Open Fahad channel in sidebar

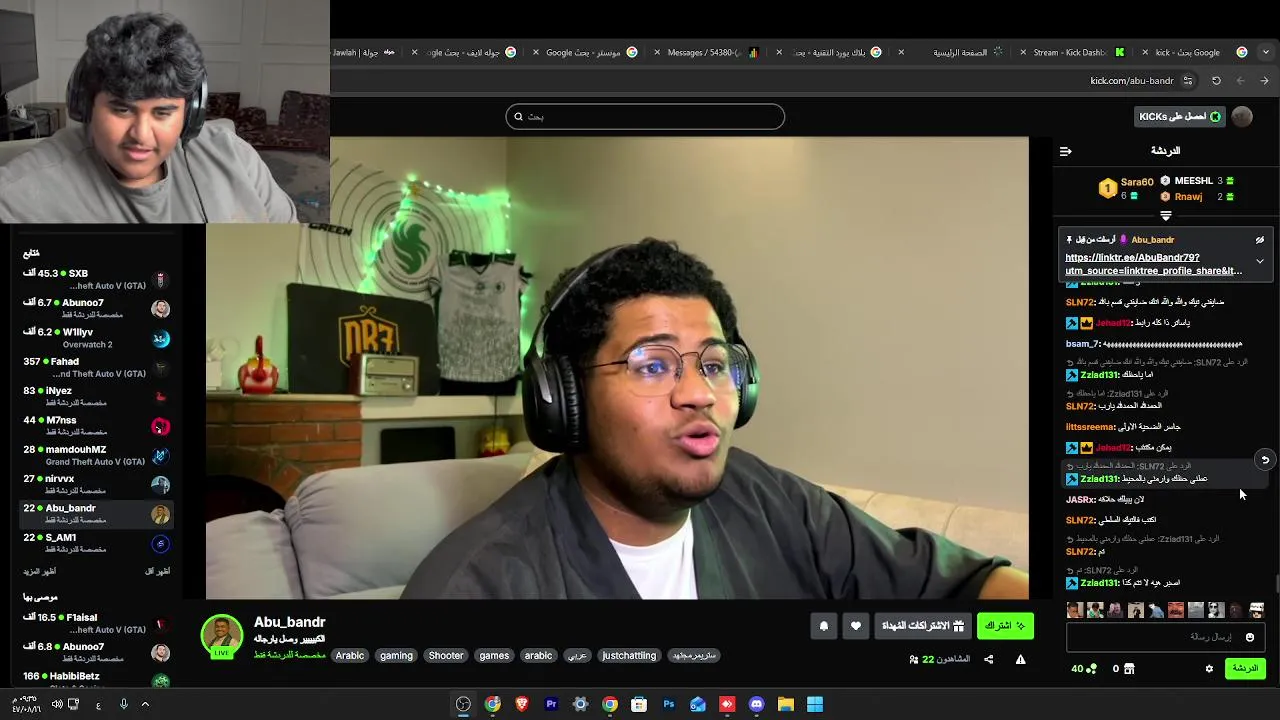[x=96, y=367]
